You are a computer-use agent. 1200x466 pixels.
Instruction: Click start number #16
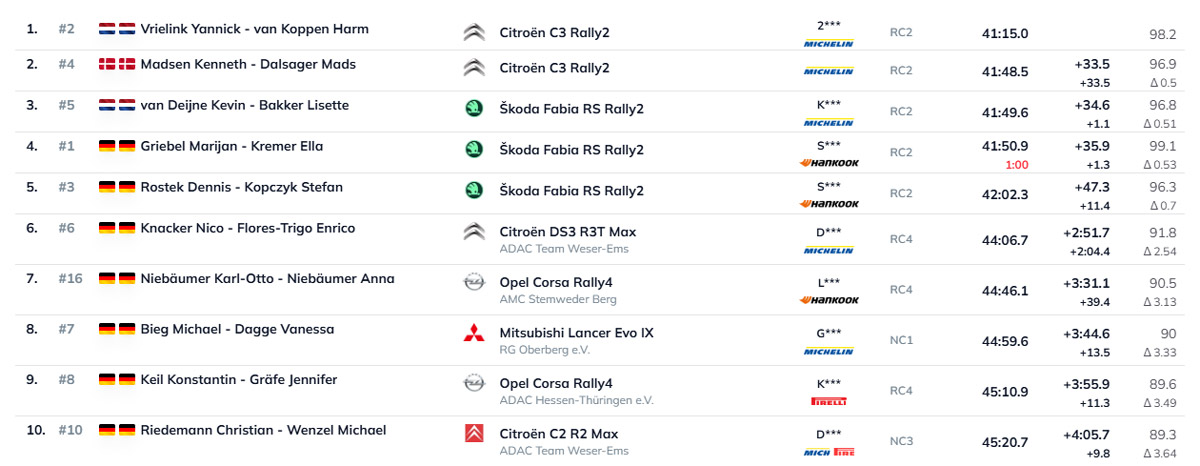pos(70,279)
